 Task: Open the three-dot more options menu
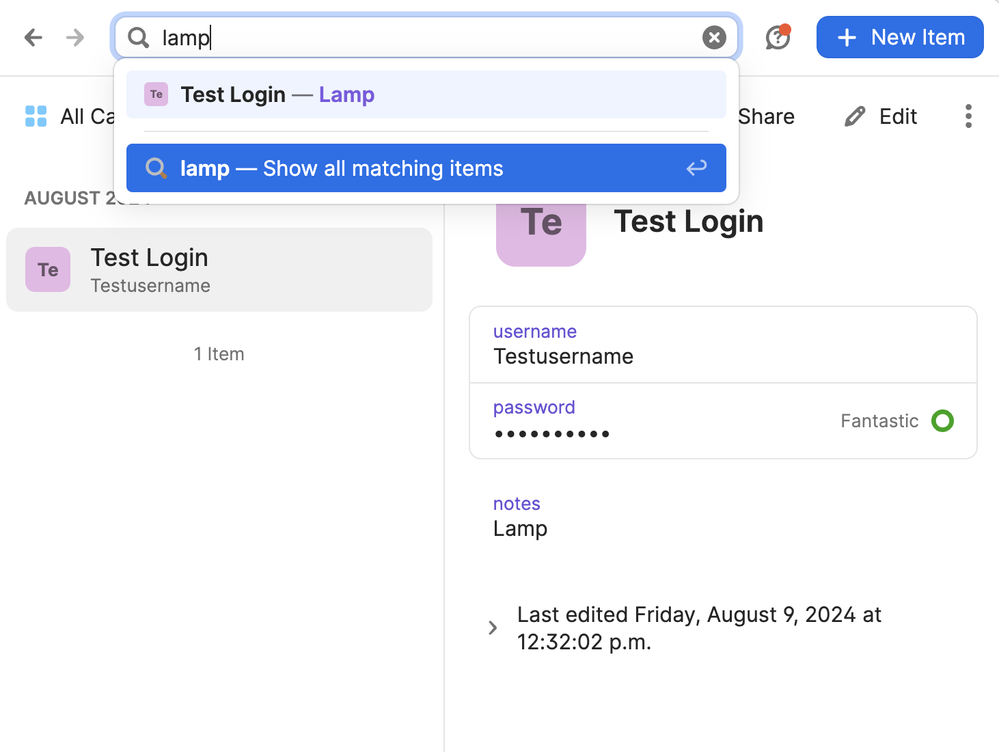point(967,116)
